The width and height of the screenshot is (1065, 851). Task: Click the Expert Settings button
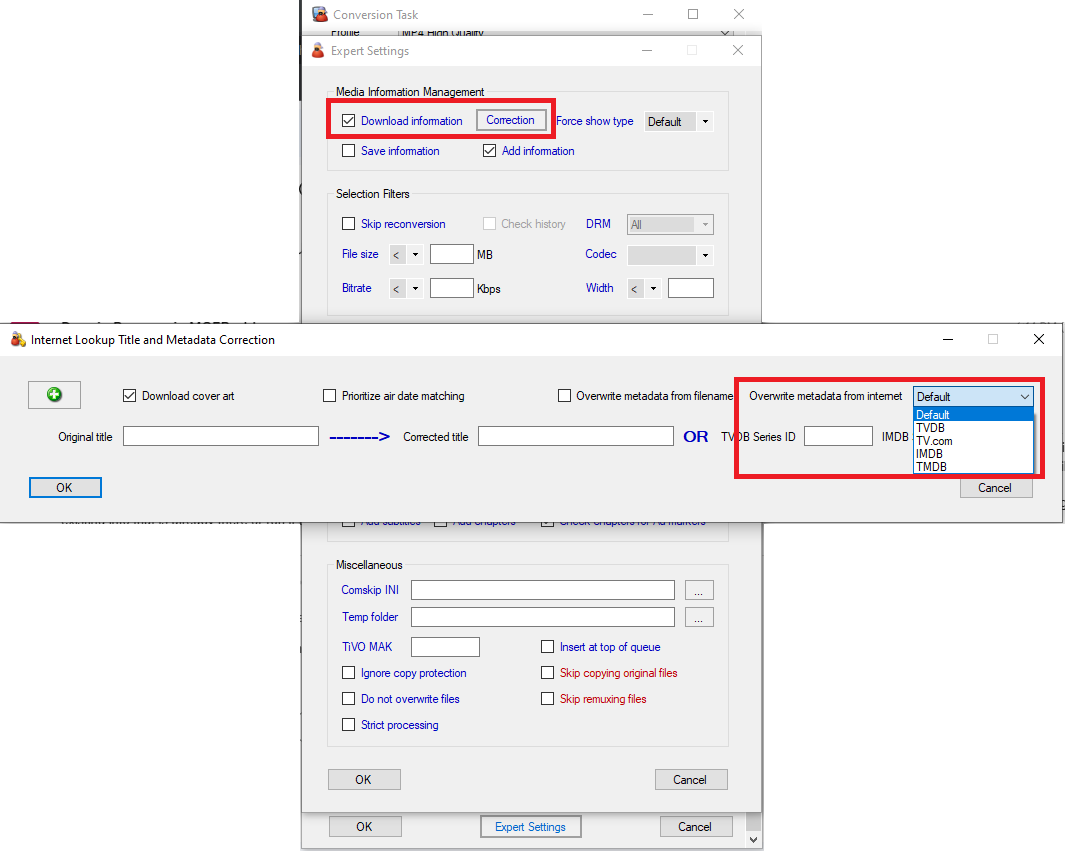[x=530, y=827]
